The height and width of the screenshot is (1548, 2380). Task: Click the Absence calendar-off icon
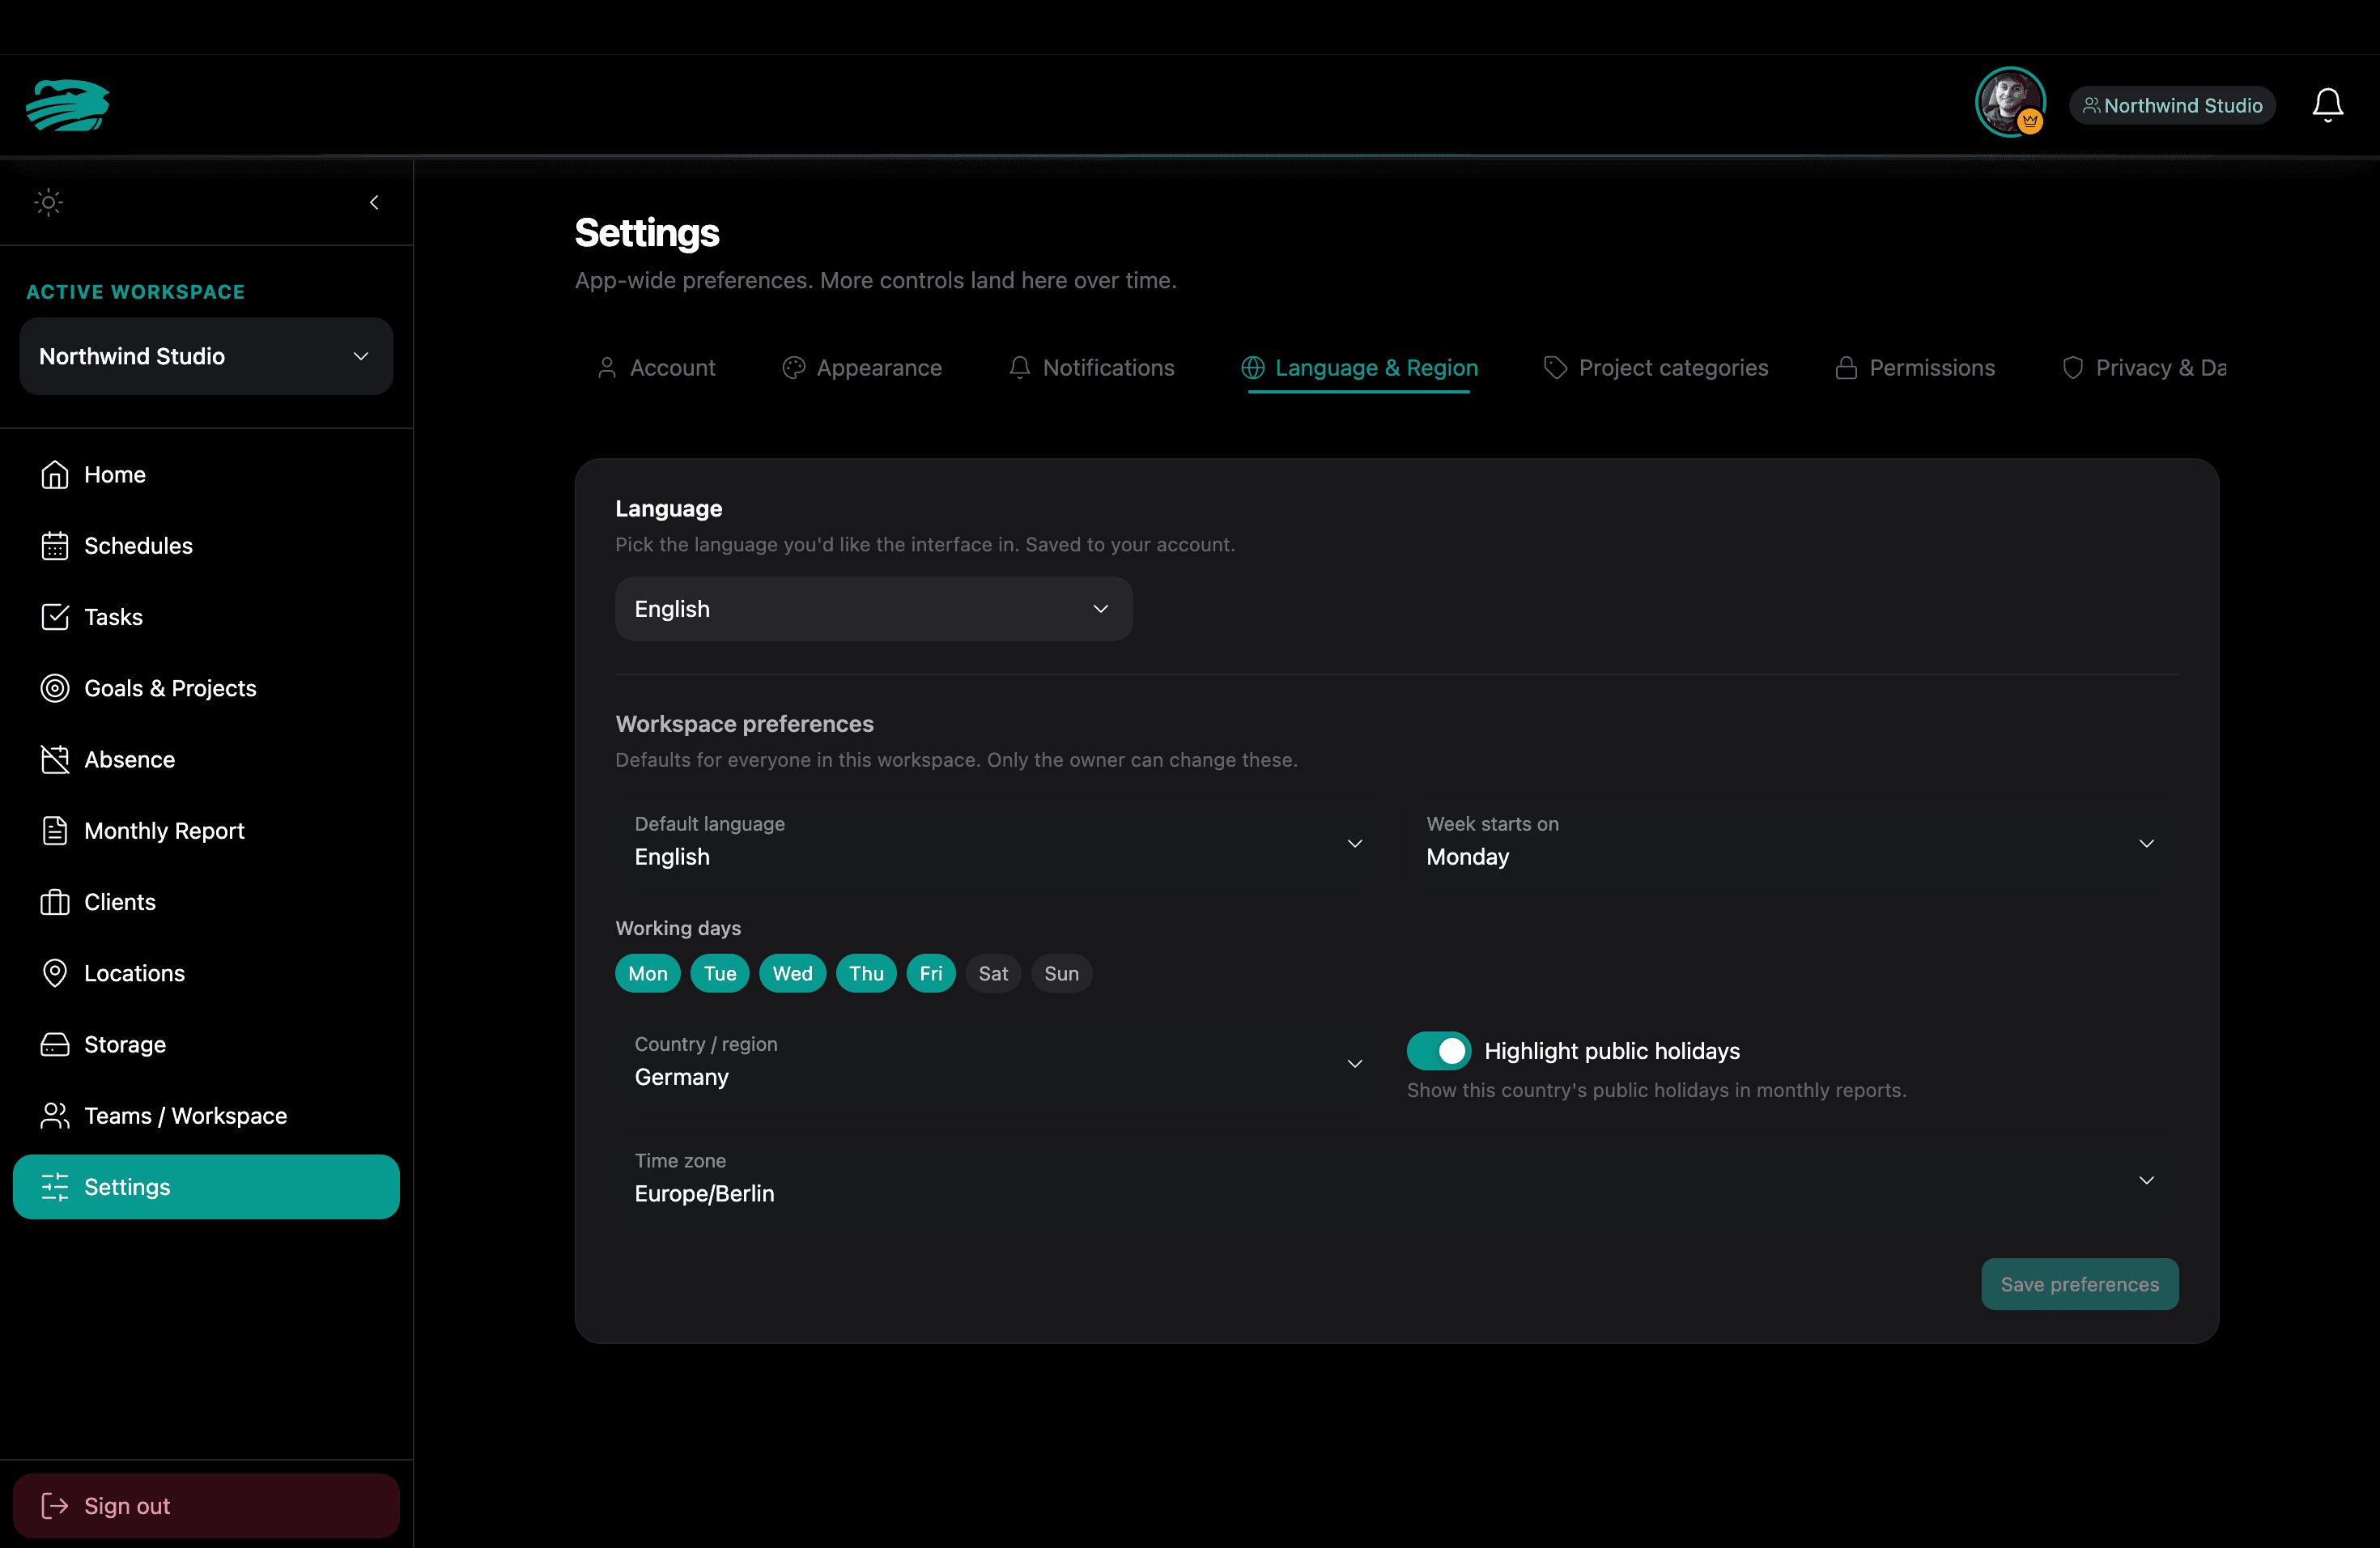[55, 759]
